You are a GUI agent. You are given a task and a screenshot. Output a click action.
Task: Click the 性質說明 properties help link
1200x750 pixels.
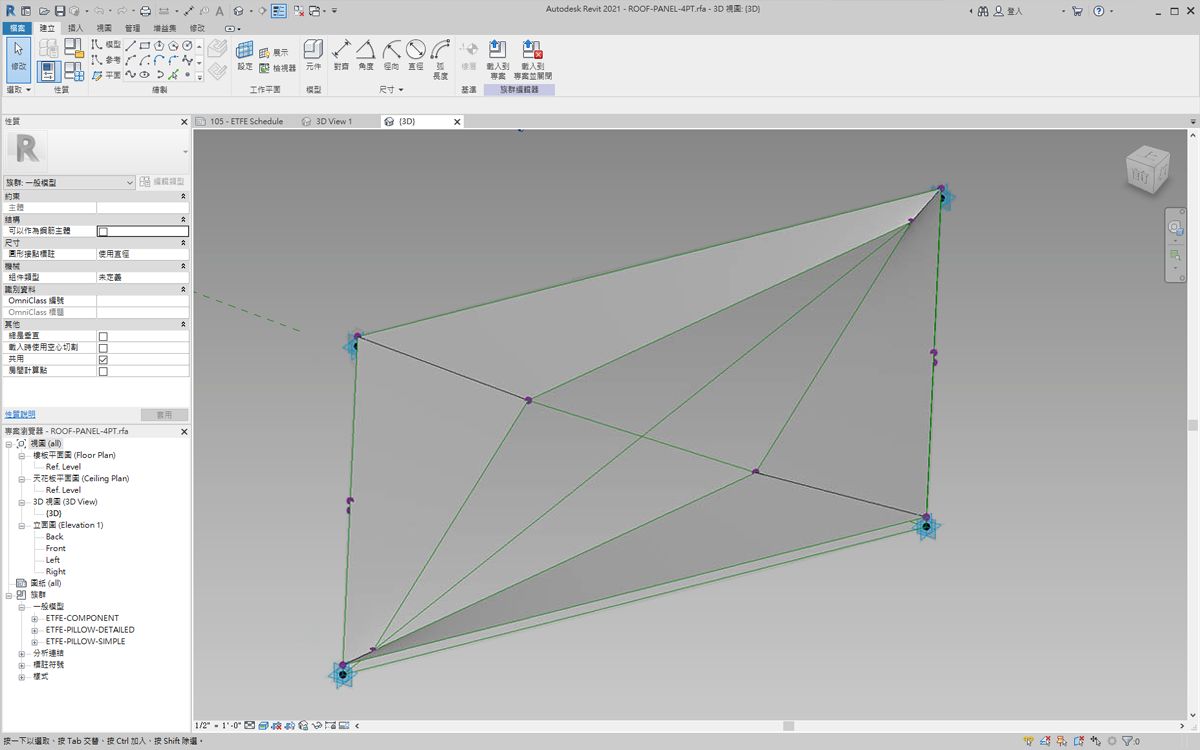coord(20,414)
